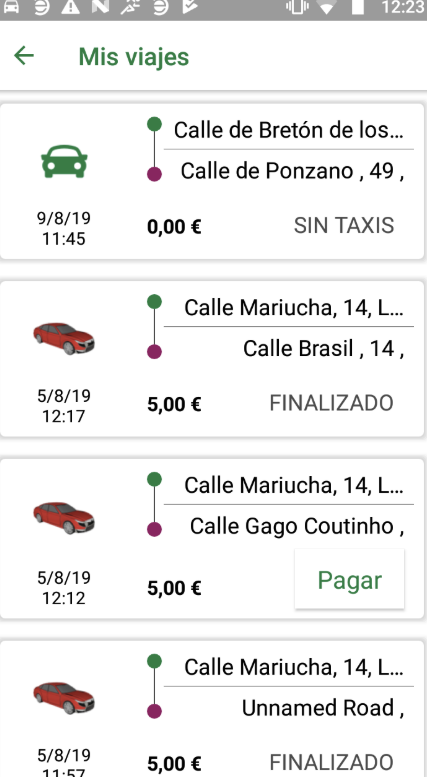Tap the back arrow beside Mis viajes

pos(24,56)
